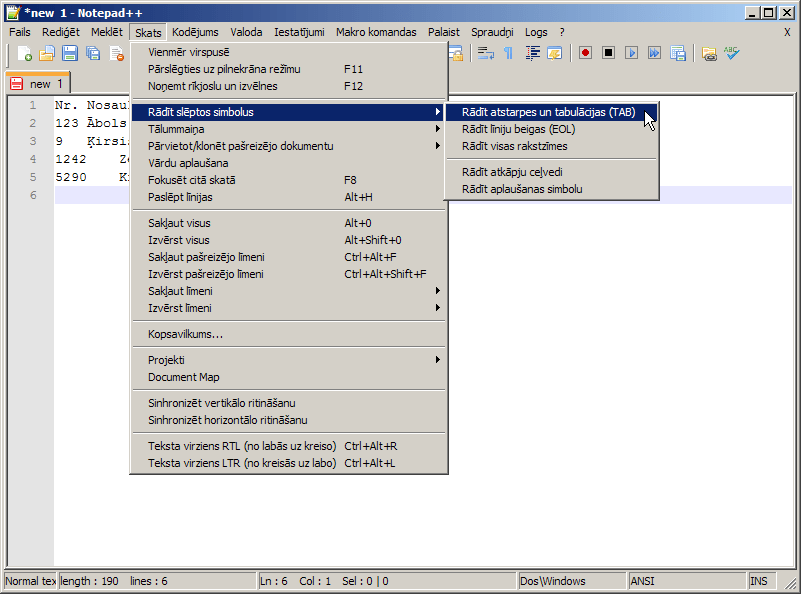The width and height of the screenshot is (801, 594).
Task: Close the open Skats menu
Action: coord(148,33)
